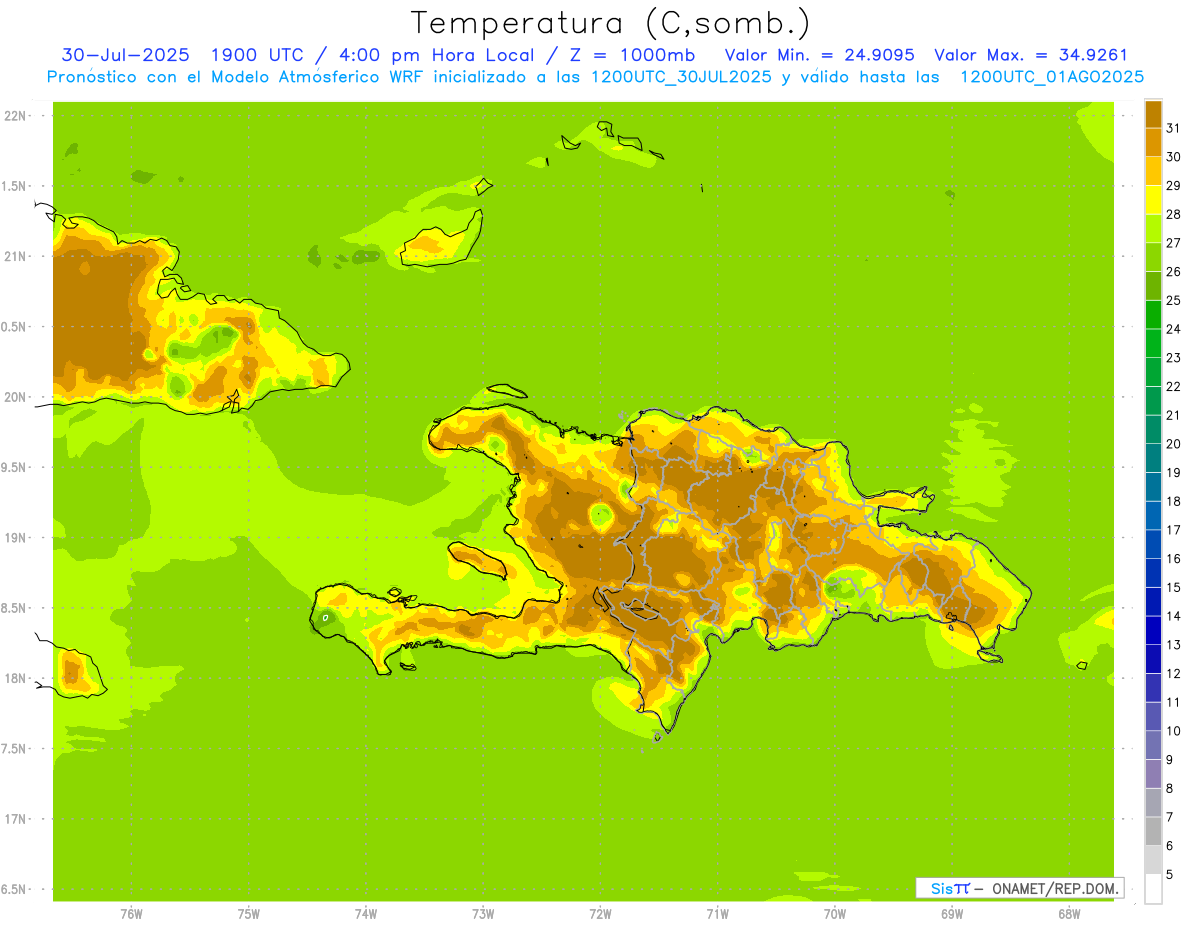Click the '76W' longitude axis label
This screenshot has width=1200, height=927.
point(131,914)
